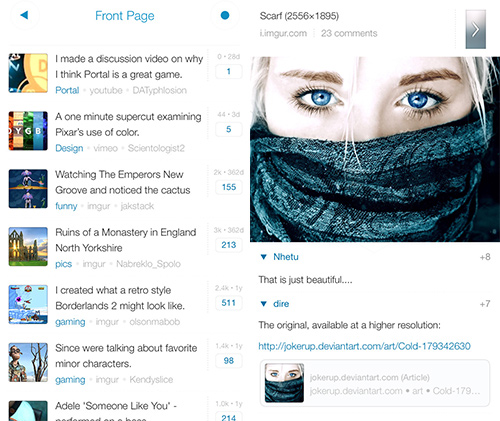Open the '23 comments' label

[349, 33]
